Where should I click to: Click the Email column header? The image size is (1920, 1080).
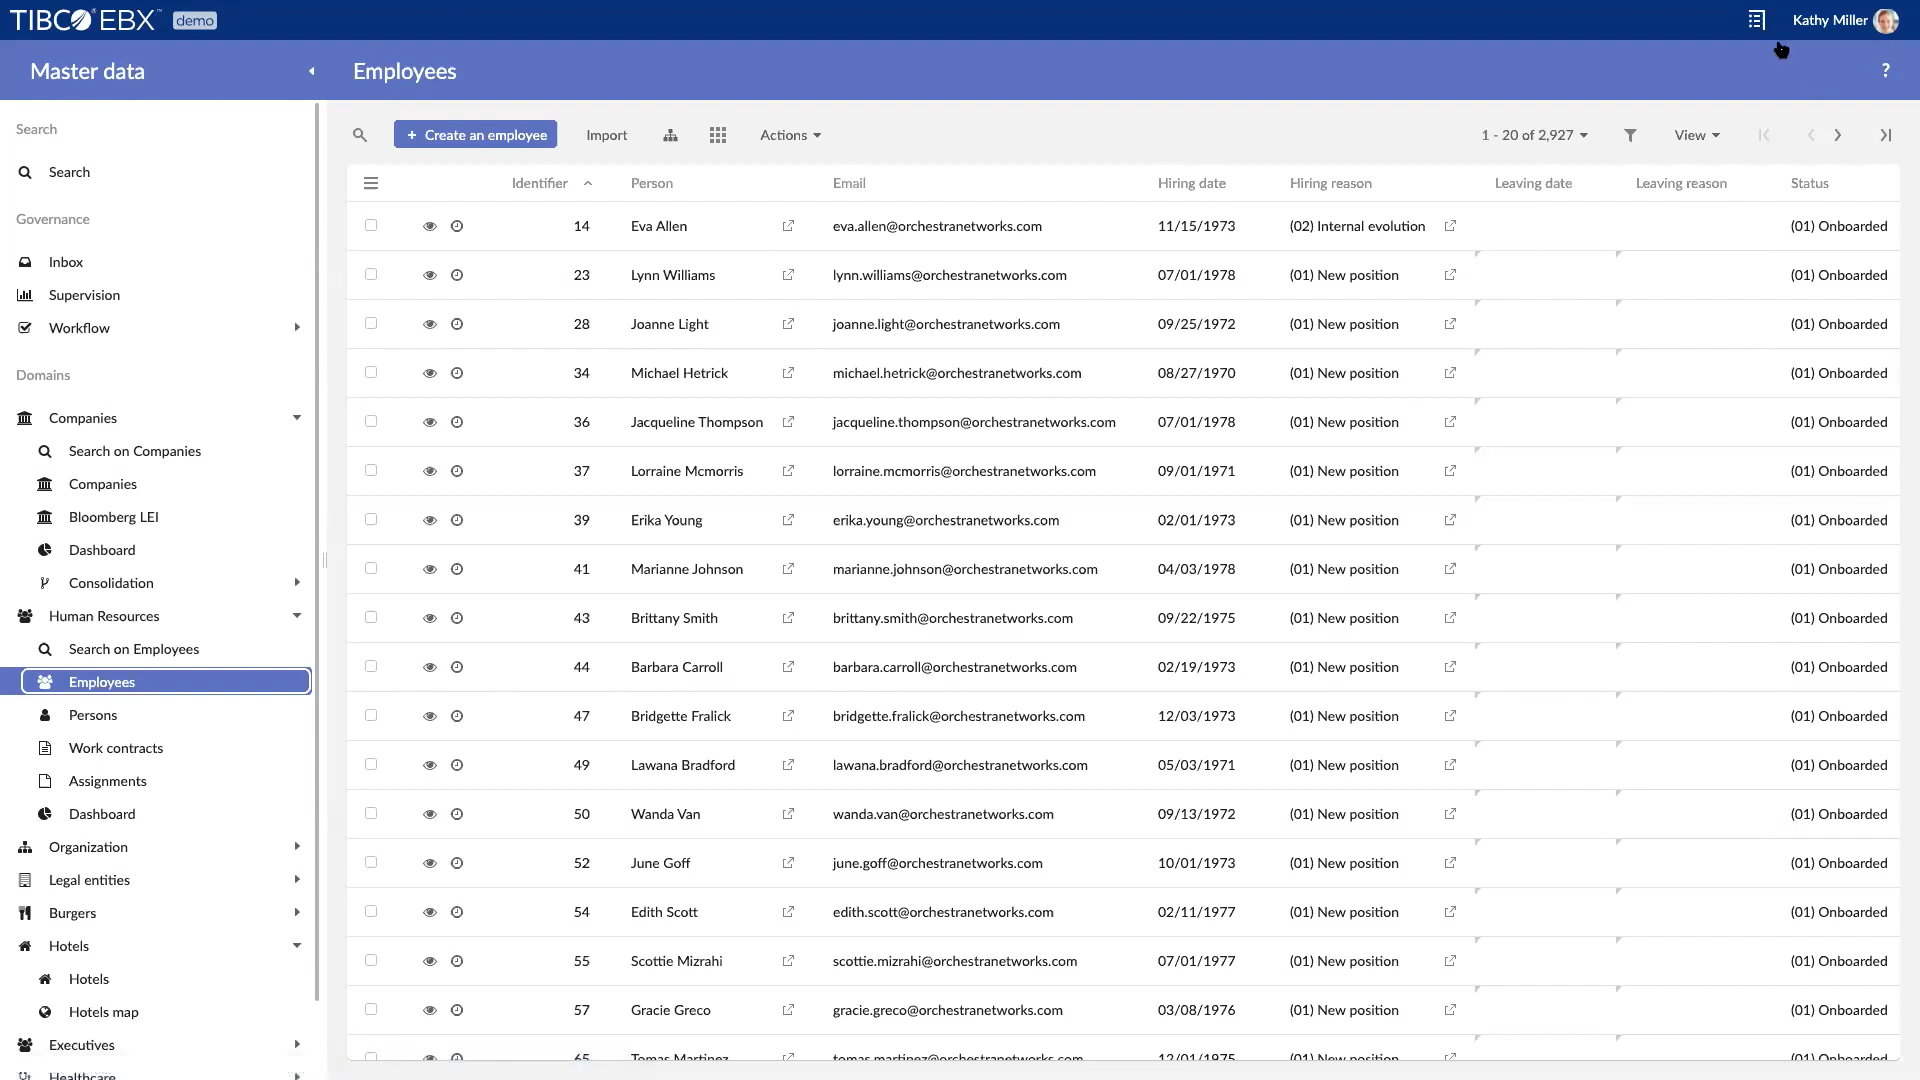(x=849, y=183)
